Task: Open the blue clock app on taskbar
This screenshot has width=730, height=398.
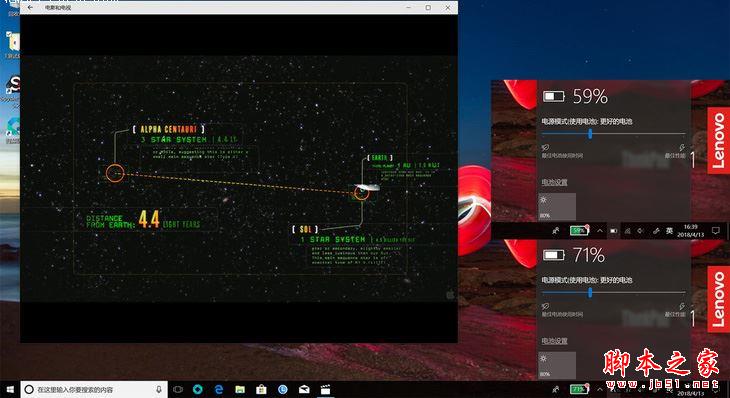Action: [283, 389]
